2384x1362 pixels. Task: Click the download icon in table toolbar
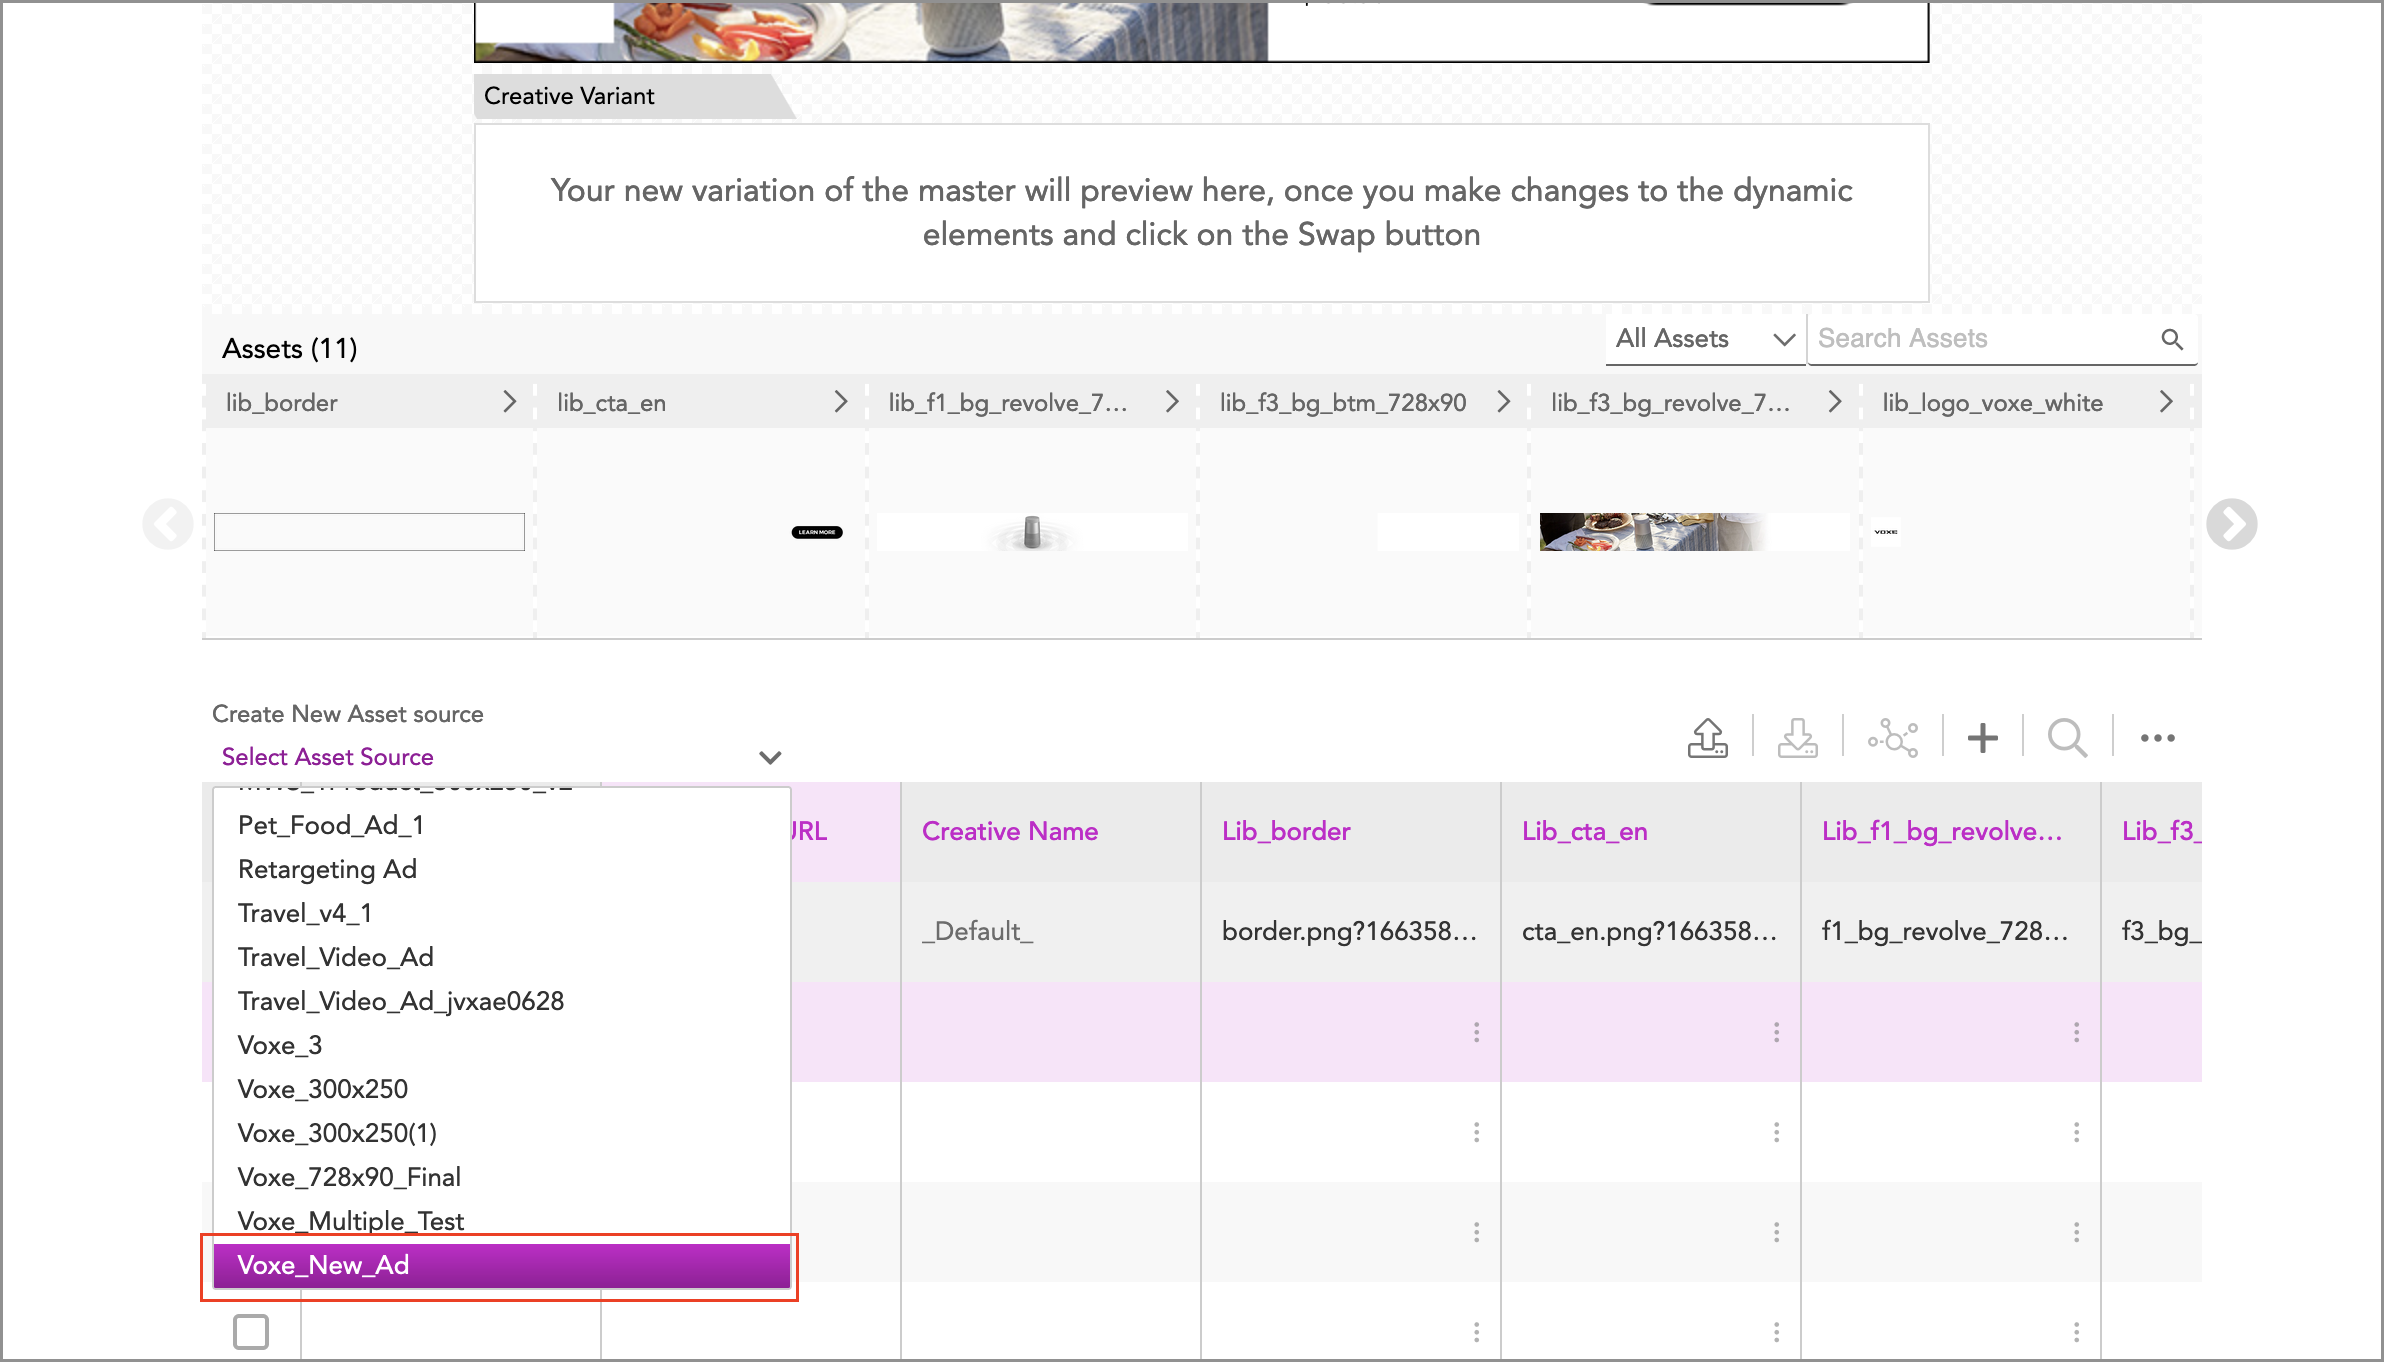1797,738
